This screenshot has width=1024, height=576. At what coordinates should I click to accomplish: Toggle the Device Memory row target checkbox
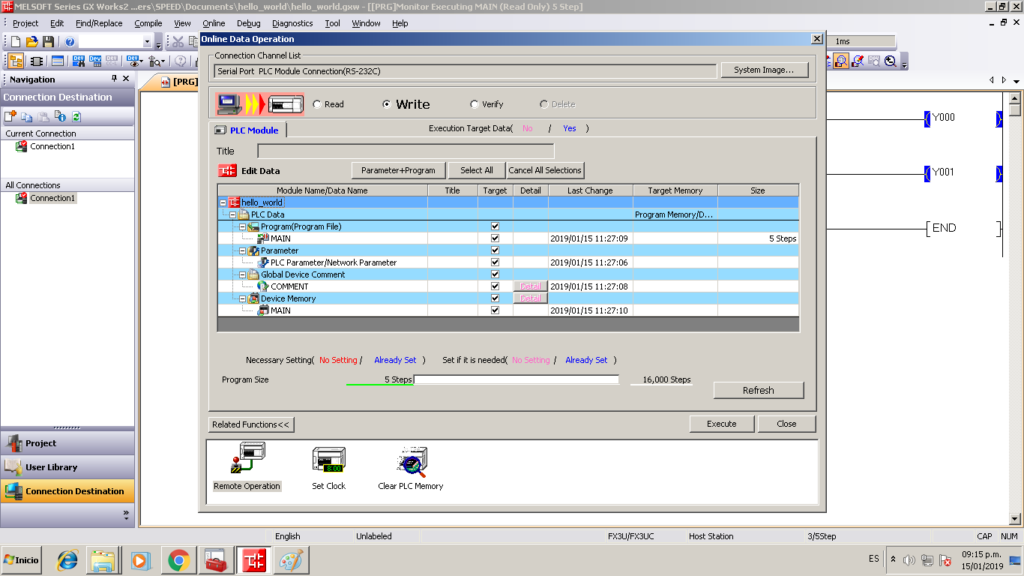tap(495, 298)
